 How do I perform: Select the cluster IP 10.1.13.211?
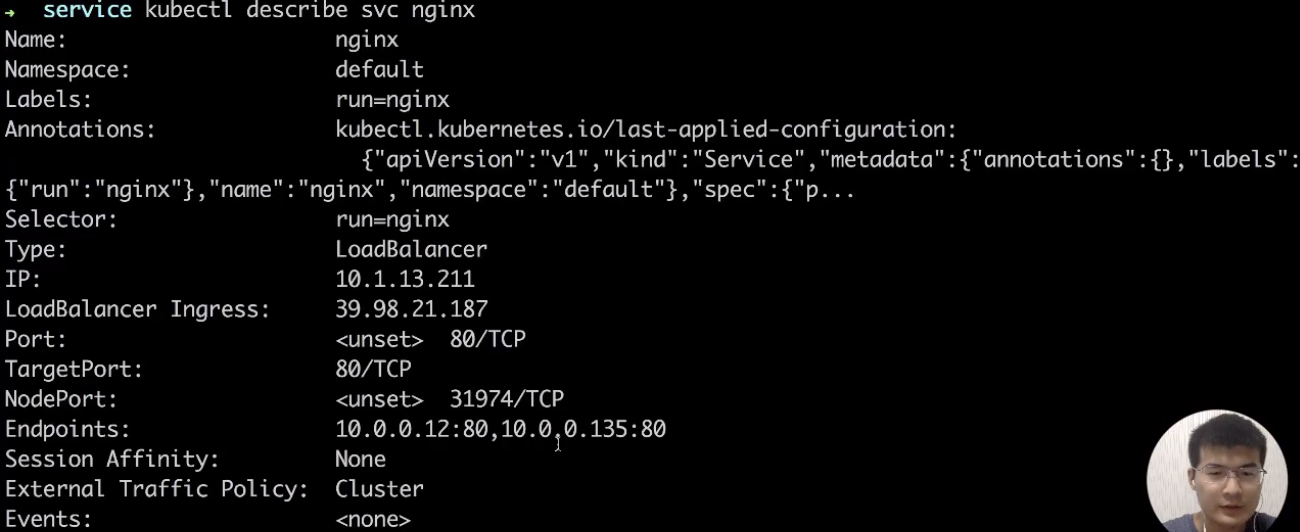pyautogui.click(x=405, y=280)
